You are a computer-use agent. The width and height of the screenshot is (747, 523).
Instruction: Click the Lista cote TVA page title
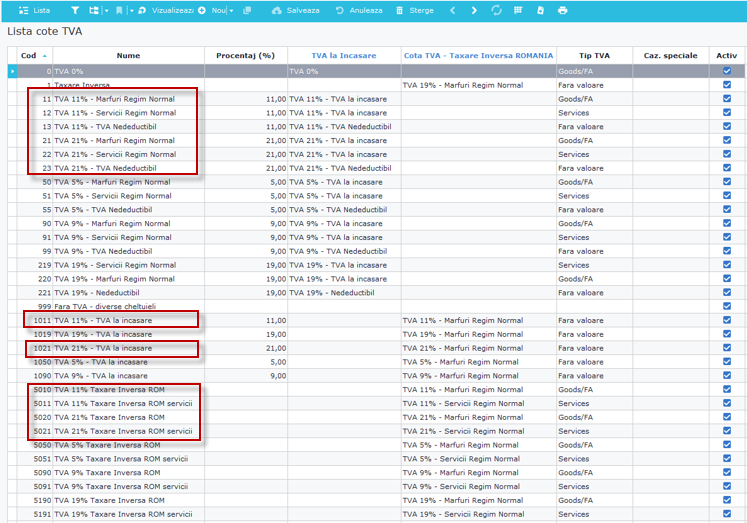(45, 31)
